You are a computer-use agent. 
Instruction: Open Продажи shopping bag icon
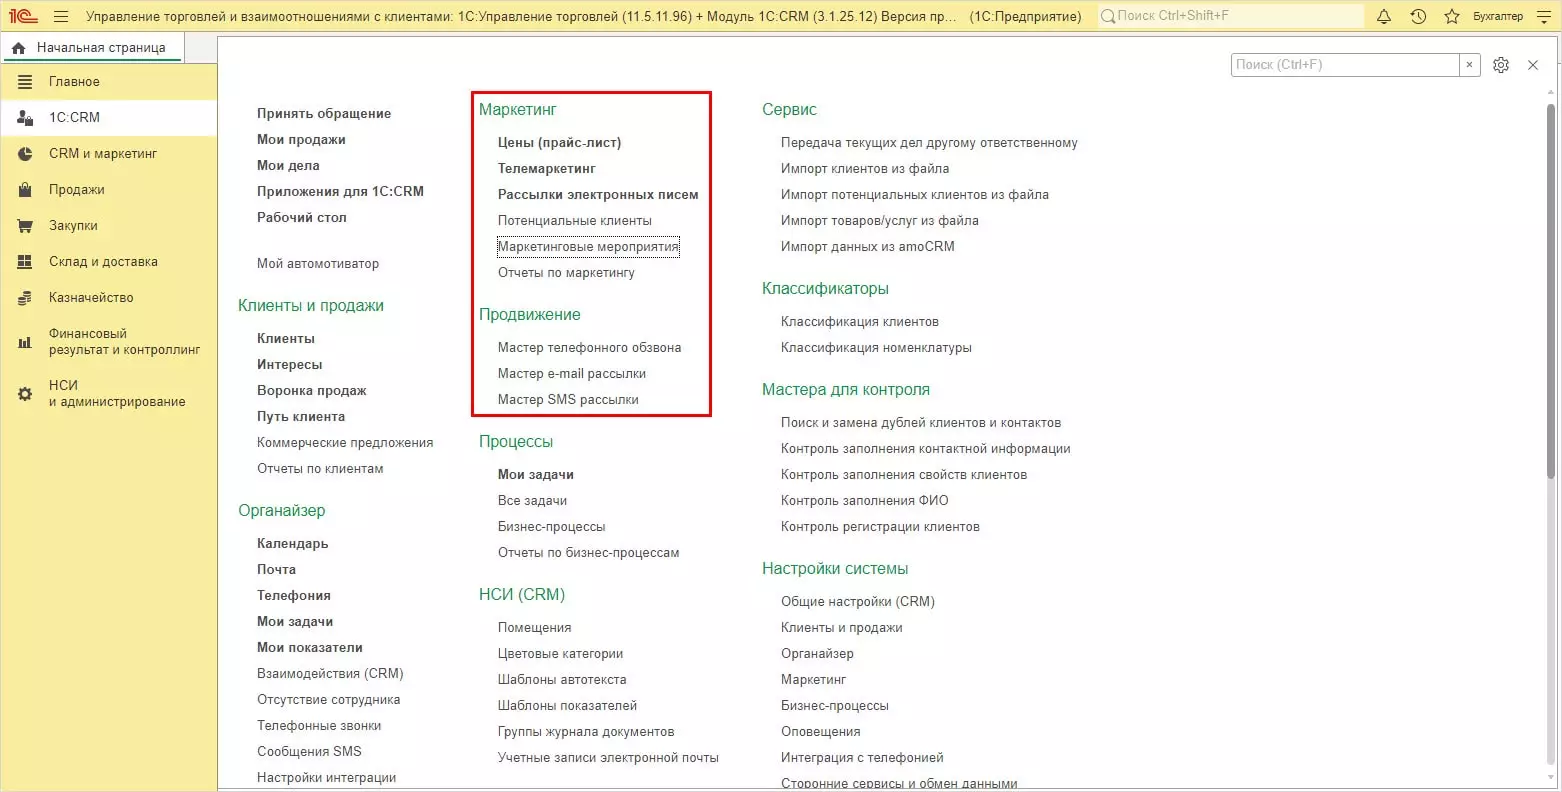click(x=25, y=190)
